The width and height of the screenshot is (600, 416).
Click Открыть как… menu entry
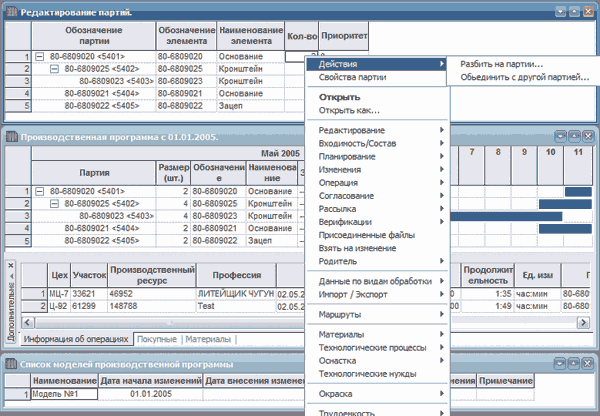pos(377,110)
